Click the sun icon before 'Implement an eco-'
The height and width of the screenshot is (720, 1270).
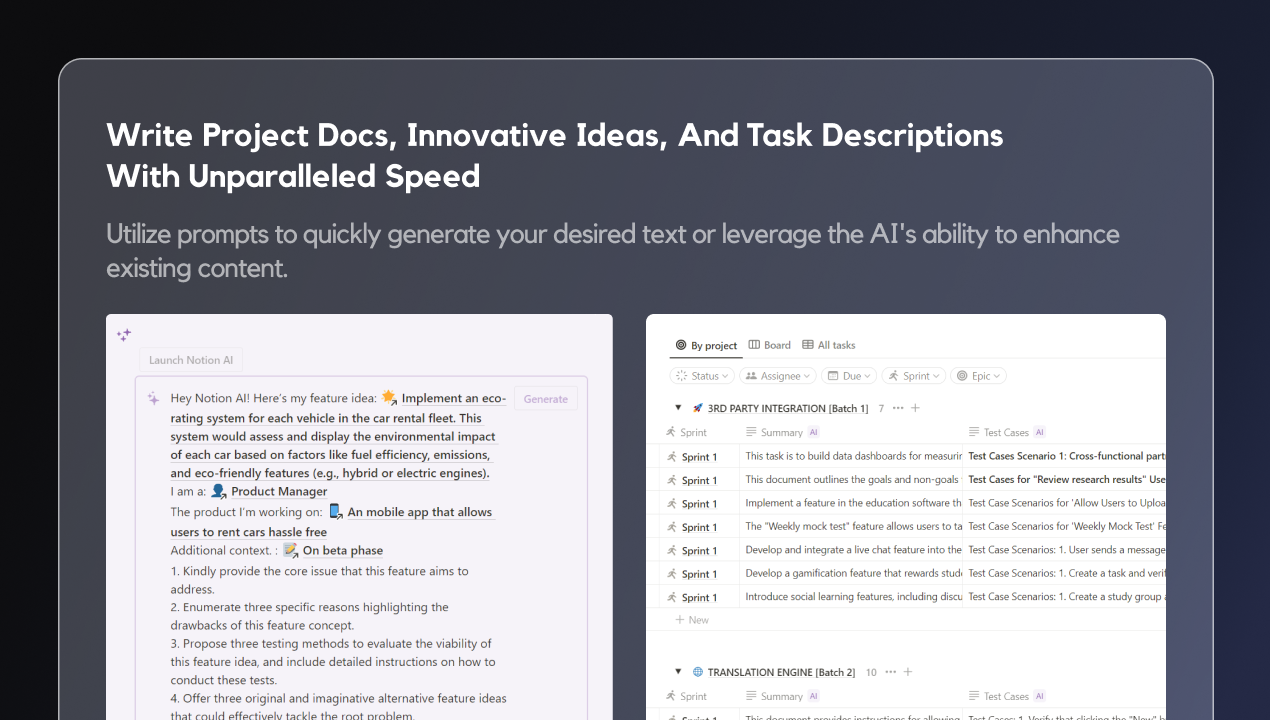389,397
